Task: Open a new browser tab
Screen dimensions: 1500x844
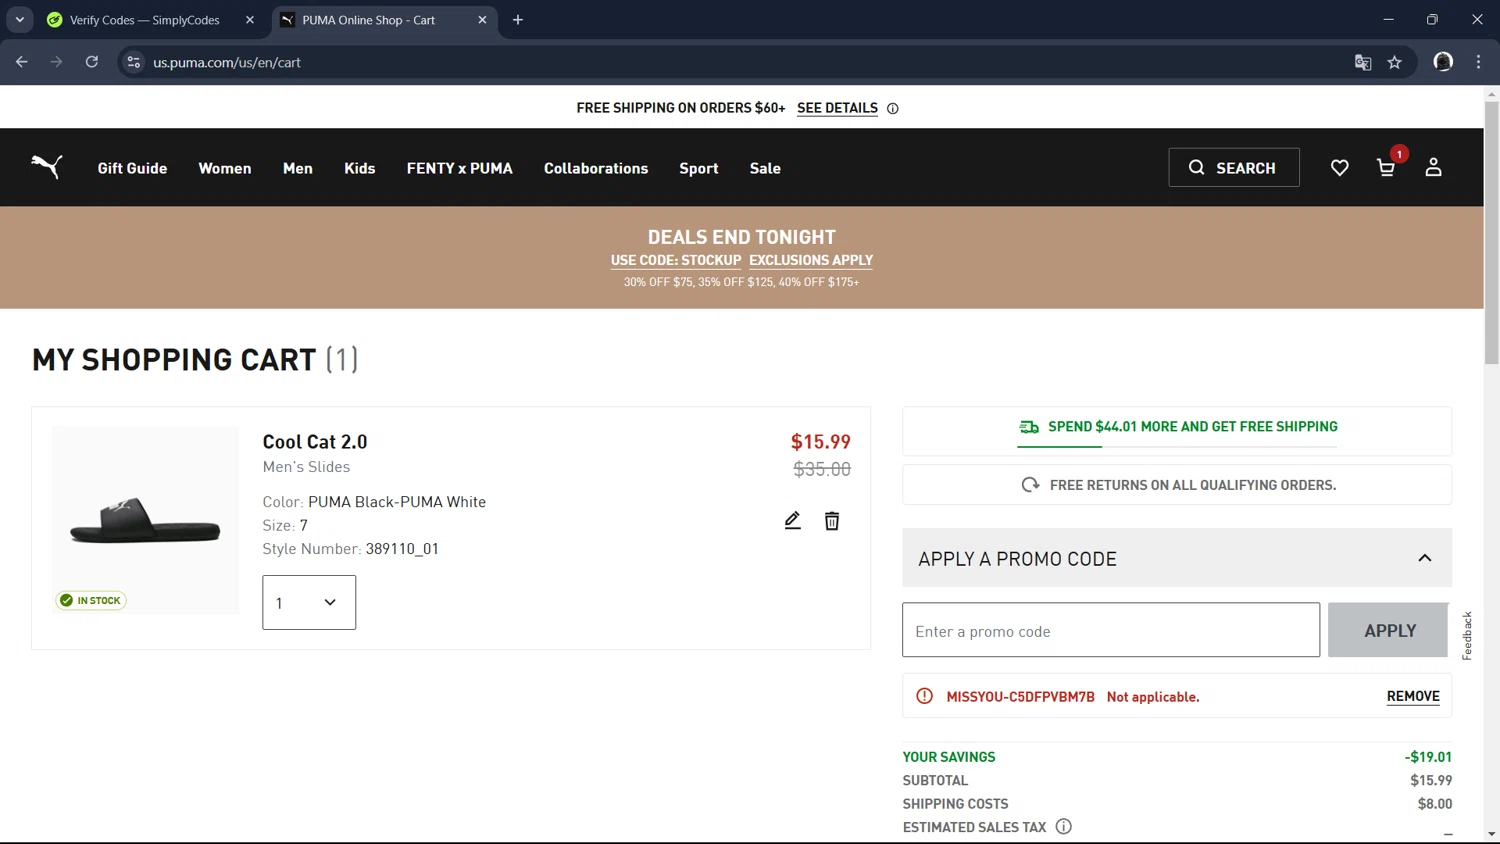Action: (x=518, y=20)
